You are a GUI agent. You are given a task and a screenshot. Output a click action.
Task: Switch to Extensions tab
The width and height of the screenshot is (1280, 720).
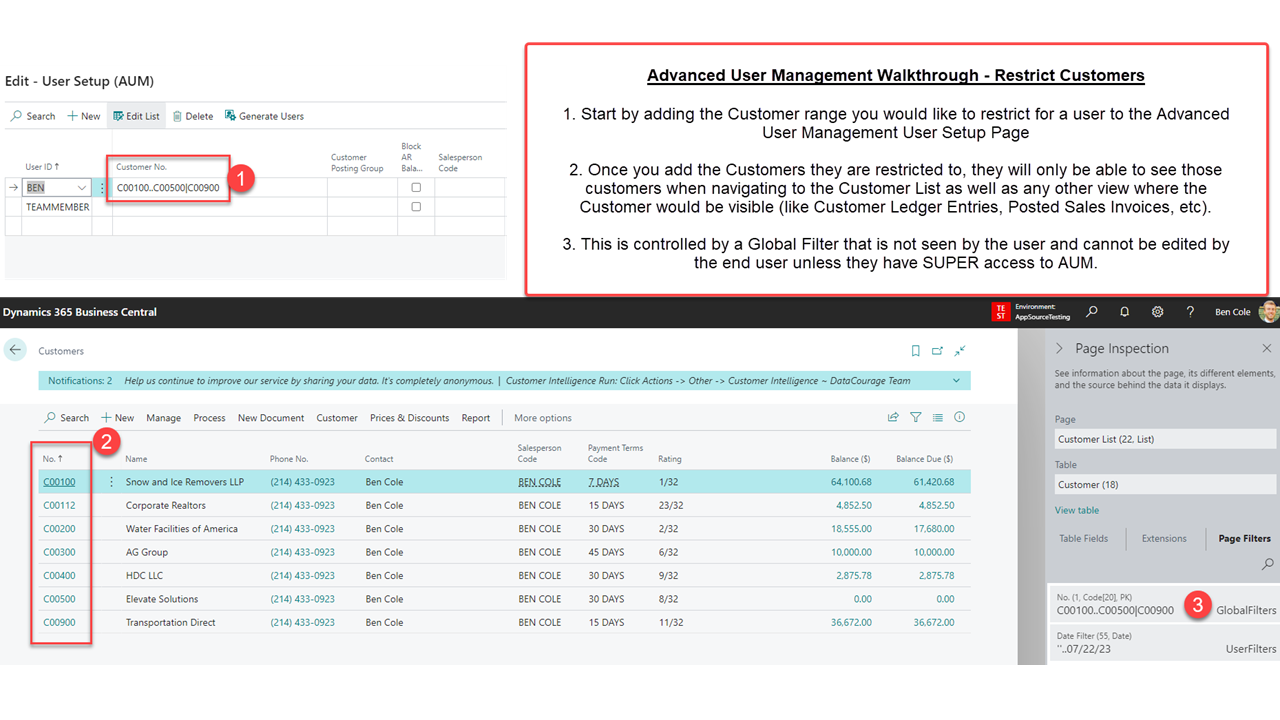[1164, 538]
